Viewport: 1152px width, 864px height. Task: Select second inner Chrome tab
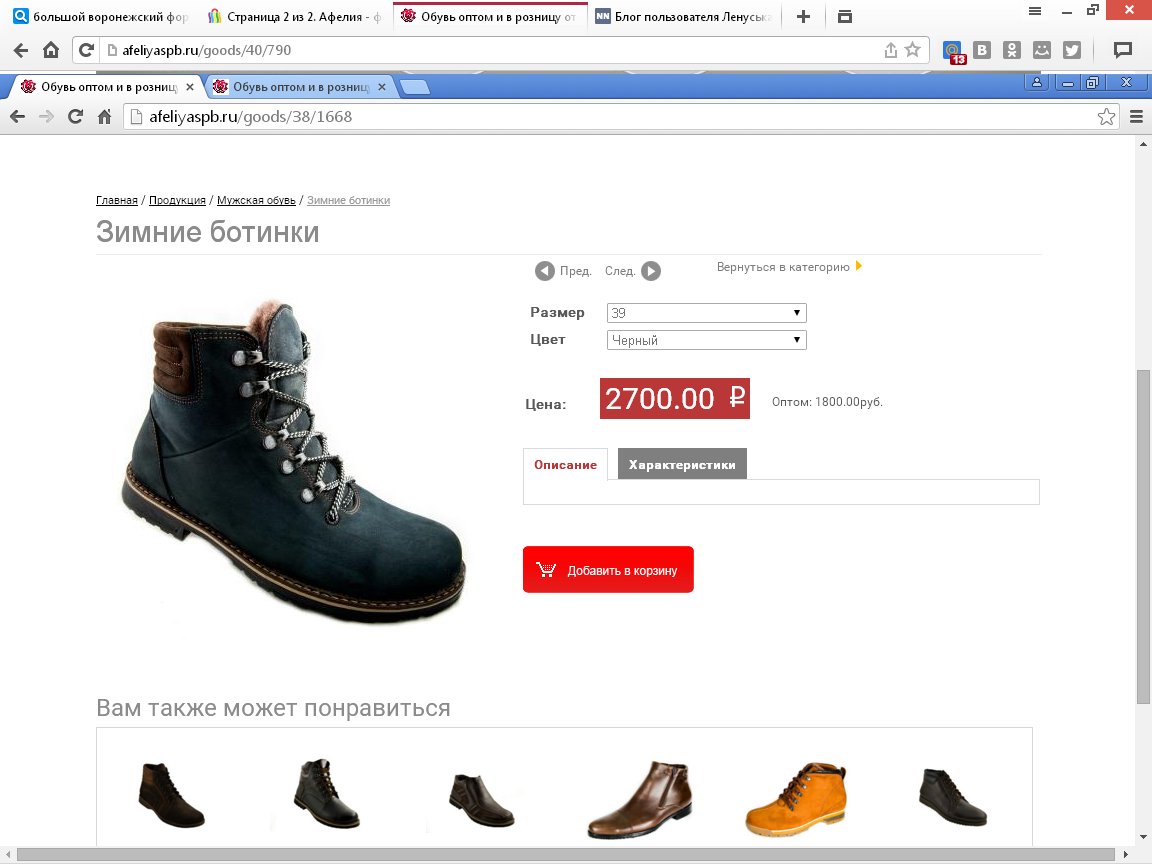[x=298, y=87]
